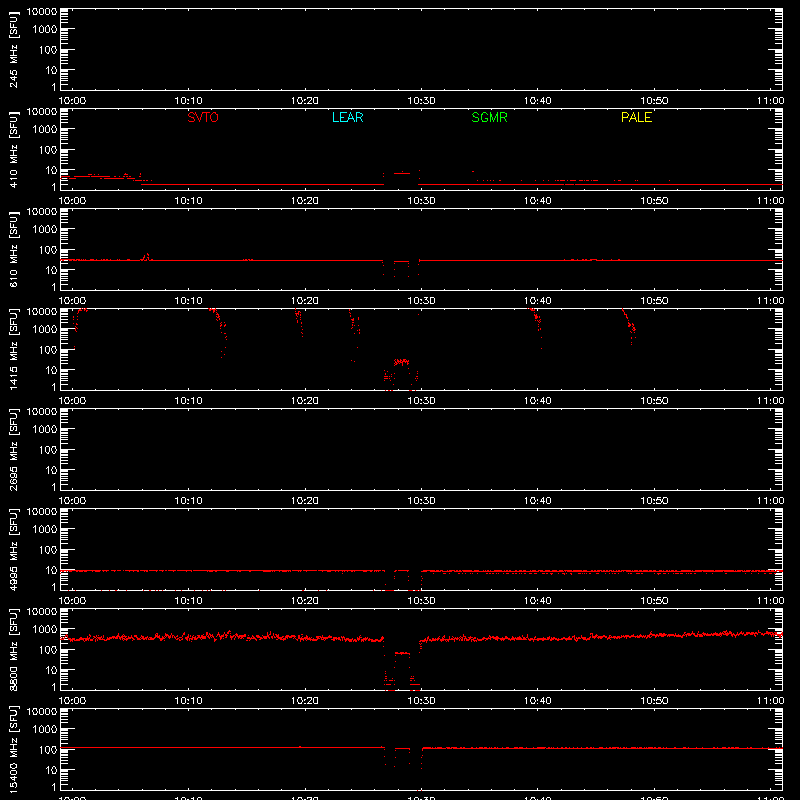Click 10:10 time label below 245 MHz panel
The width and height of the screenshot is (800, 800).
188,101
